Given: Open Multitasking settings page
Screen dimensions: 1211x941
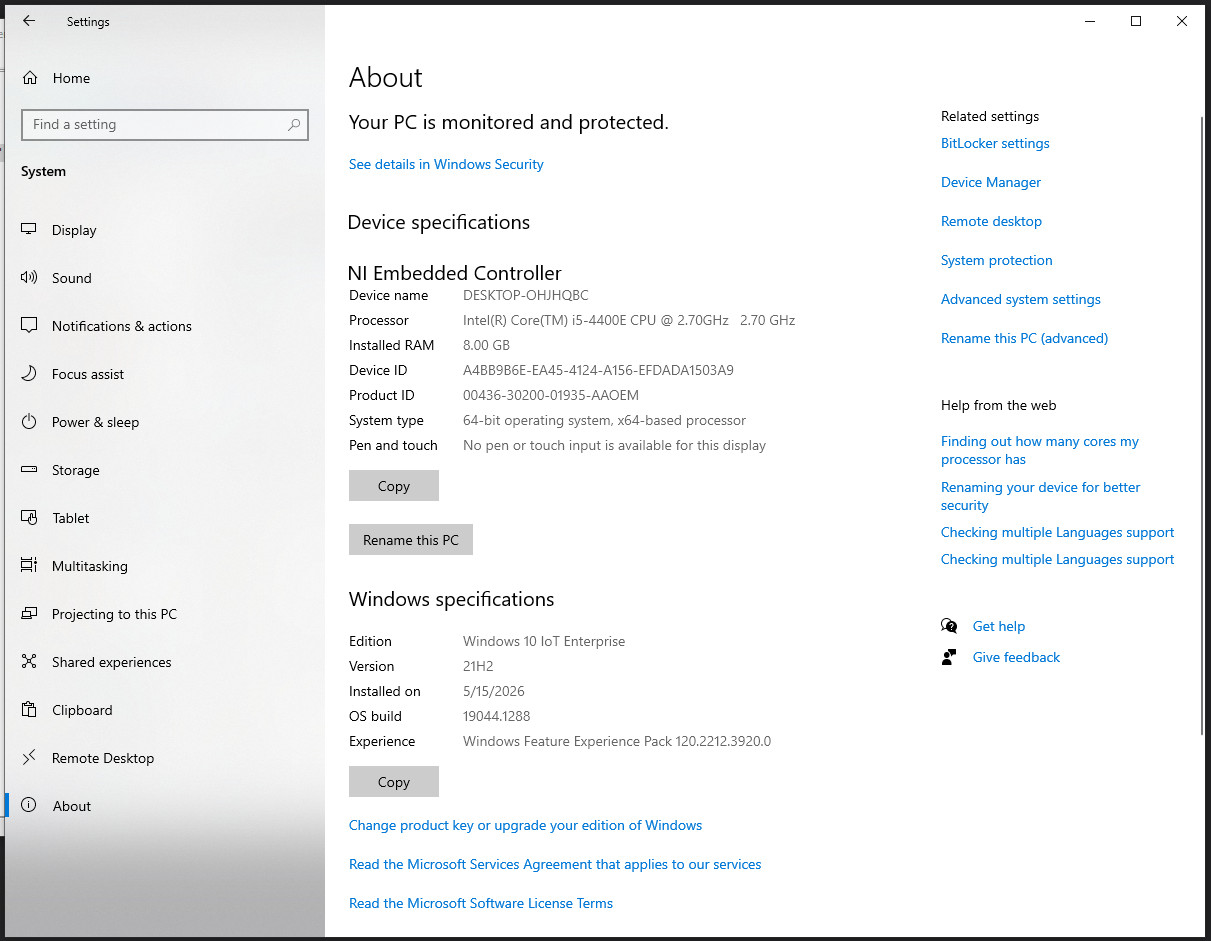Looking at the screenshot, I should (x=90, y=566).
